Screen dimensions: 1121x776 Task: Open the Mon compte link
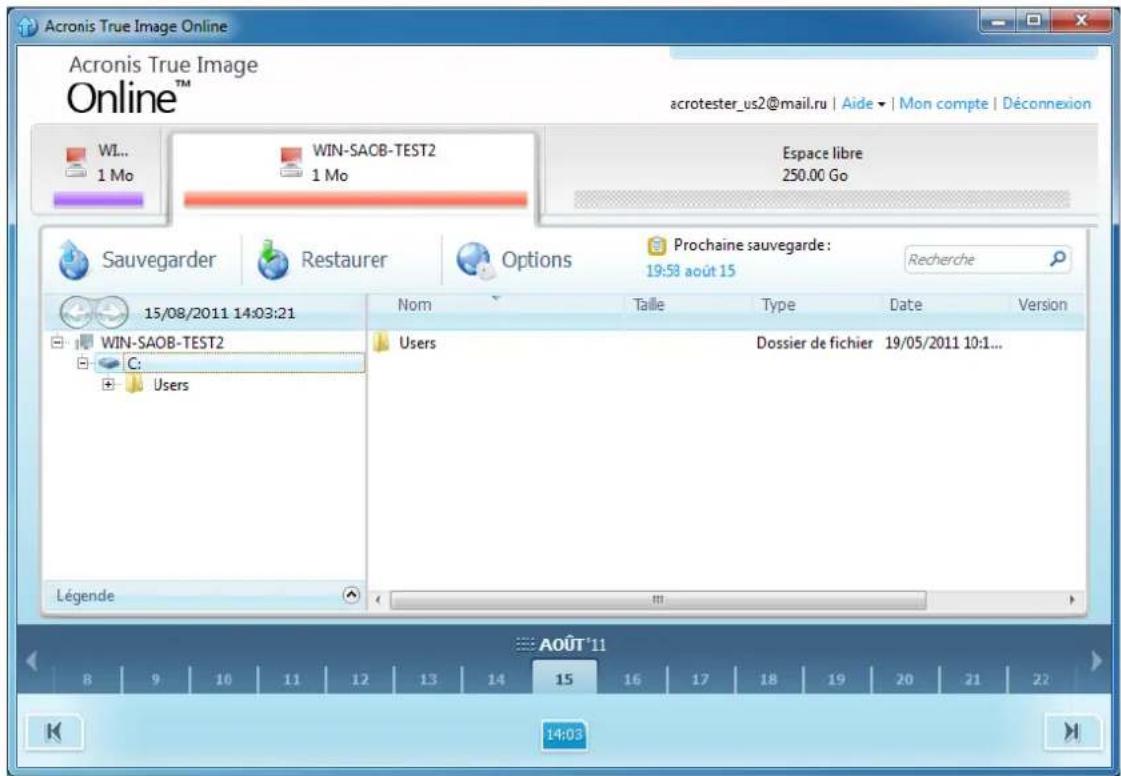pos(943,104)
